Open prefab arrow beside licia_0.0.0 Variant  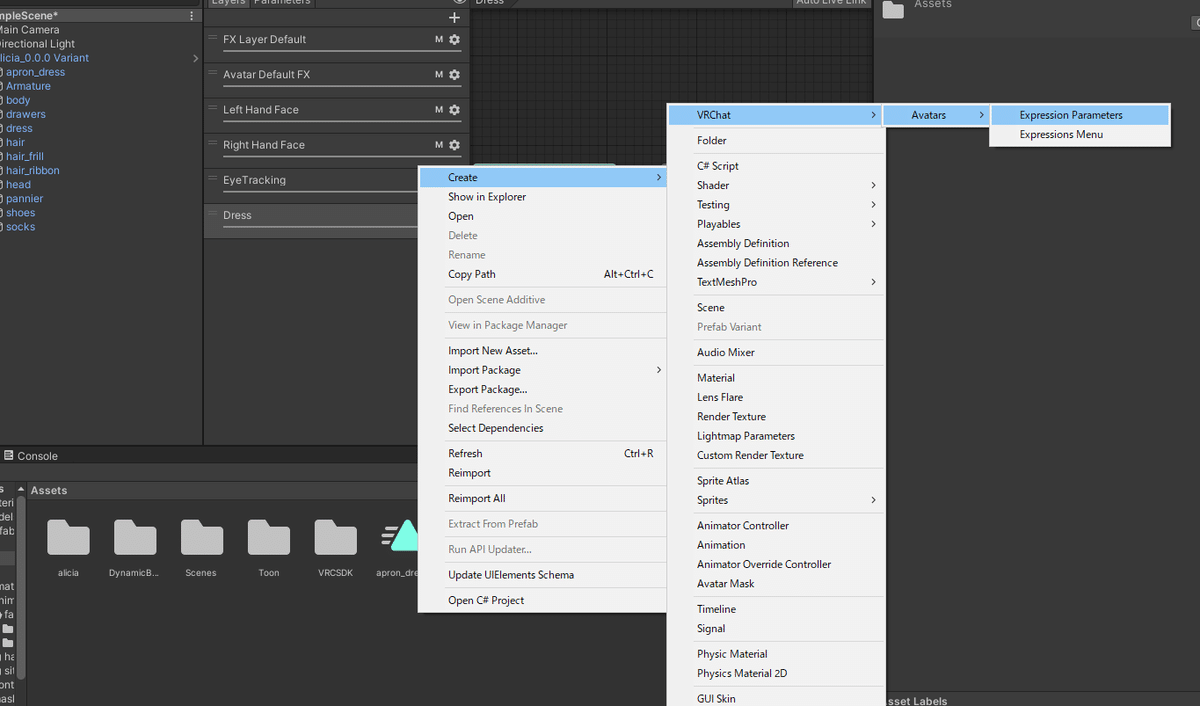[x=195, y=59]
